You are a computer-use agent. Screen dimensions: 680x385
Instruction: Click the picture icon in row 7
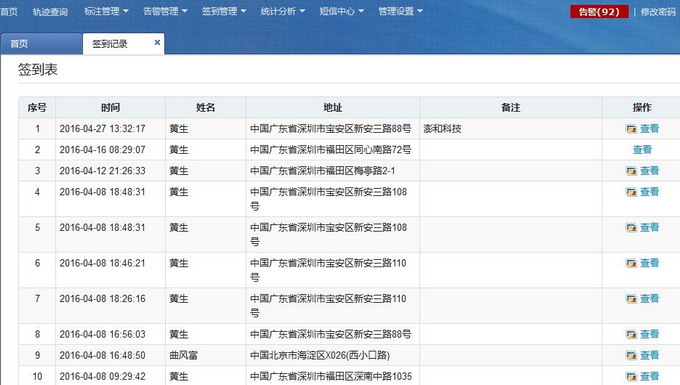click(631, 299)
